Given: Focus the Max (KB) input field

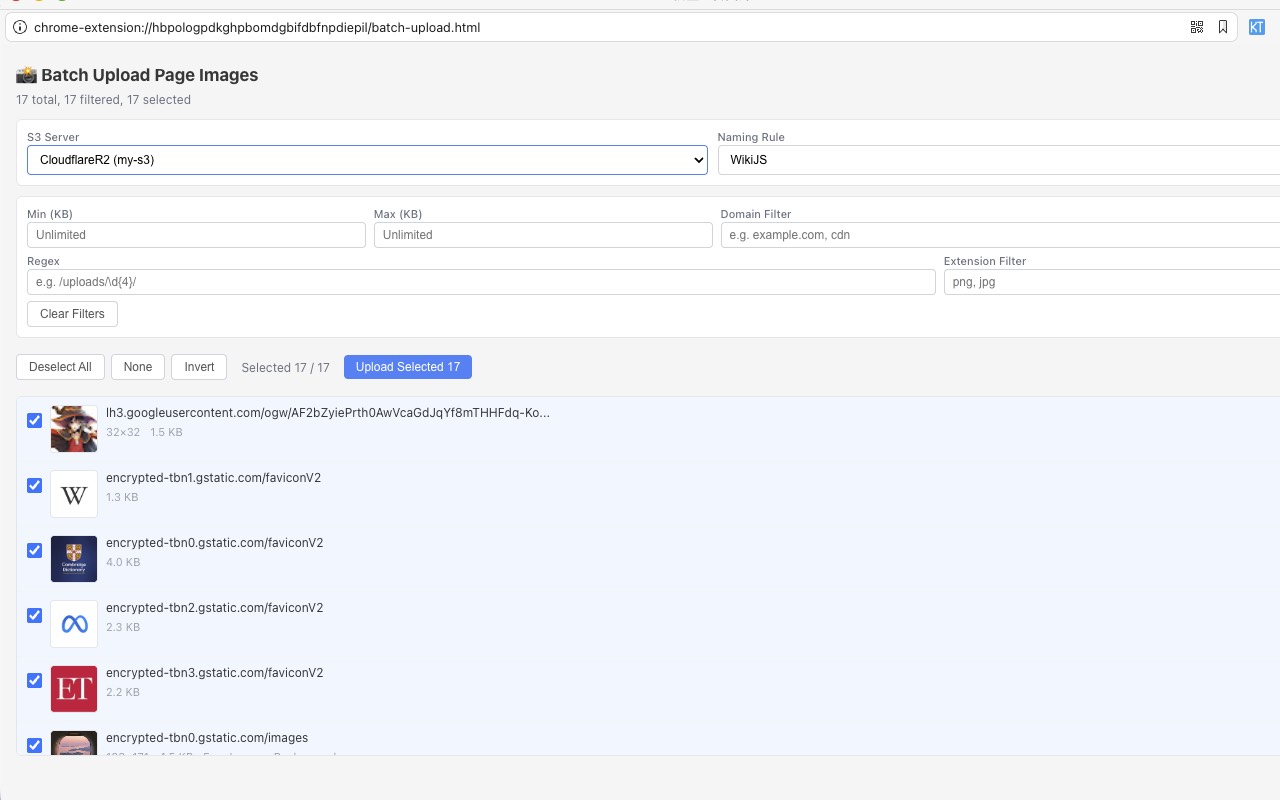Looking at the screenshot, I should 543,235.
